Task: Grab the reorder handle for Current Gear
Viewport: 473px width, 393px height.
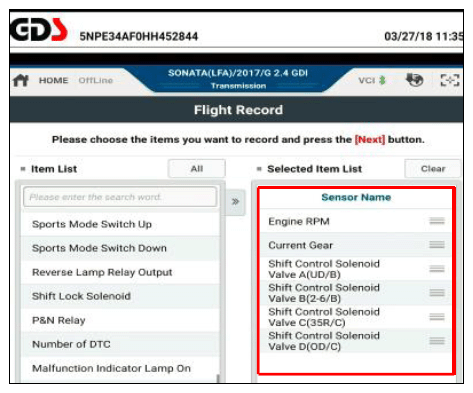Action: pyautogui.click(x=437, y=245)
